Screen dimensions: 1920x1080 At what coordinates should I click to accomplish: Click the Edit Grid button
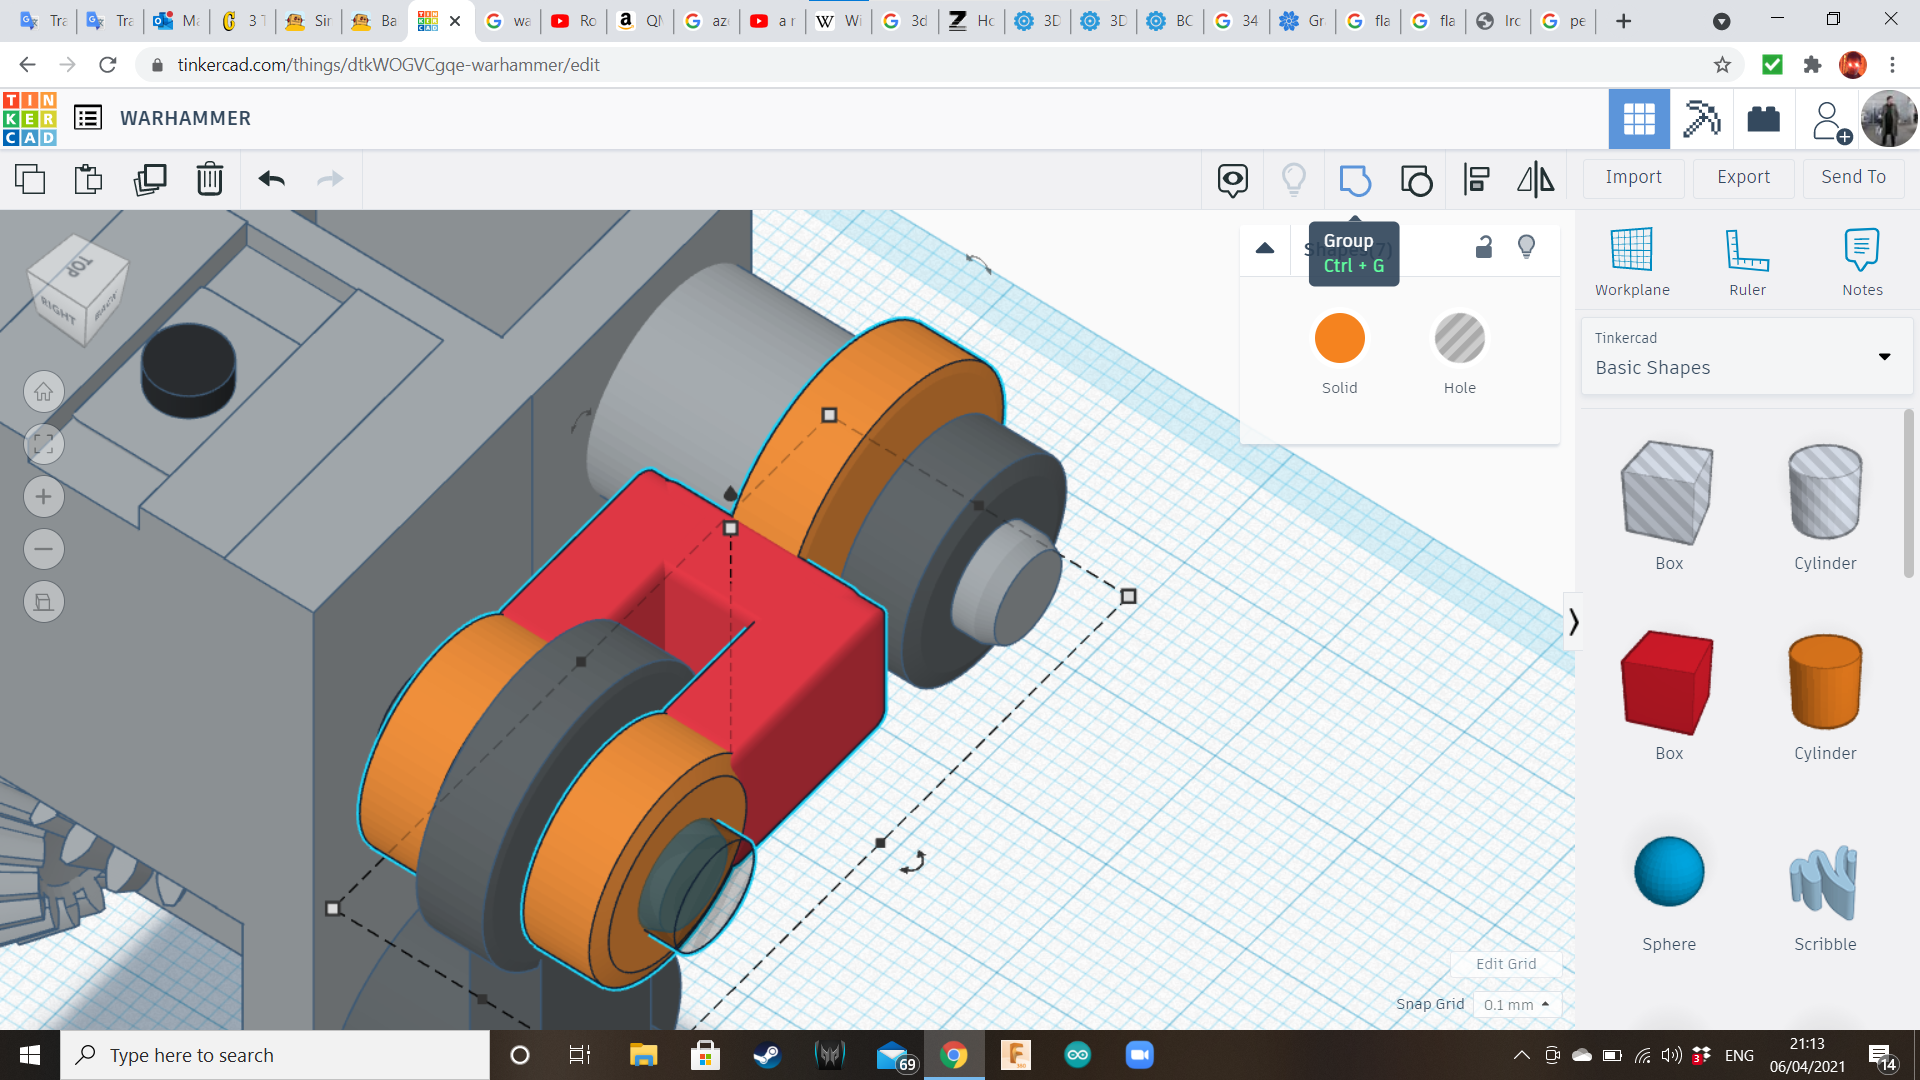coord(1506,964)
